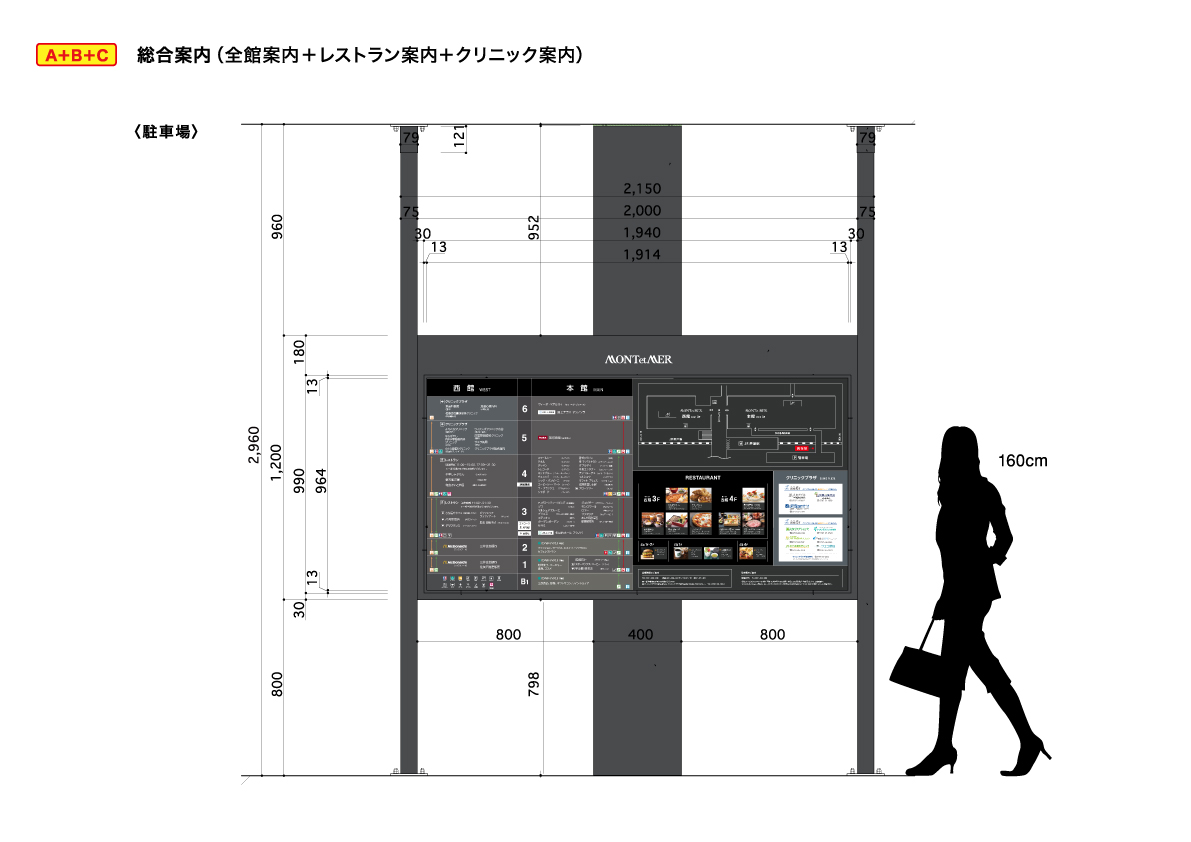The image size is (1191, 842).
Task: Click the 〈駐車場〉 label
Action: tap(166, 130)
